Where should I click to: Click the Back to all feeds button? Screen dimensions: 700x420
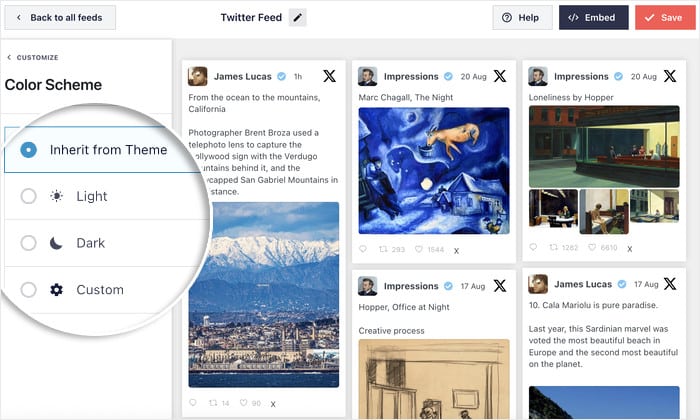(x=59, y=18)
